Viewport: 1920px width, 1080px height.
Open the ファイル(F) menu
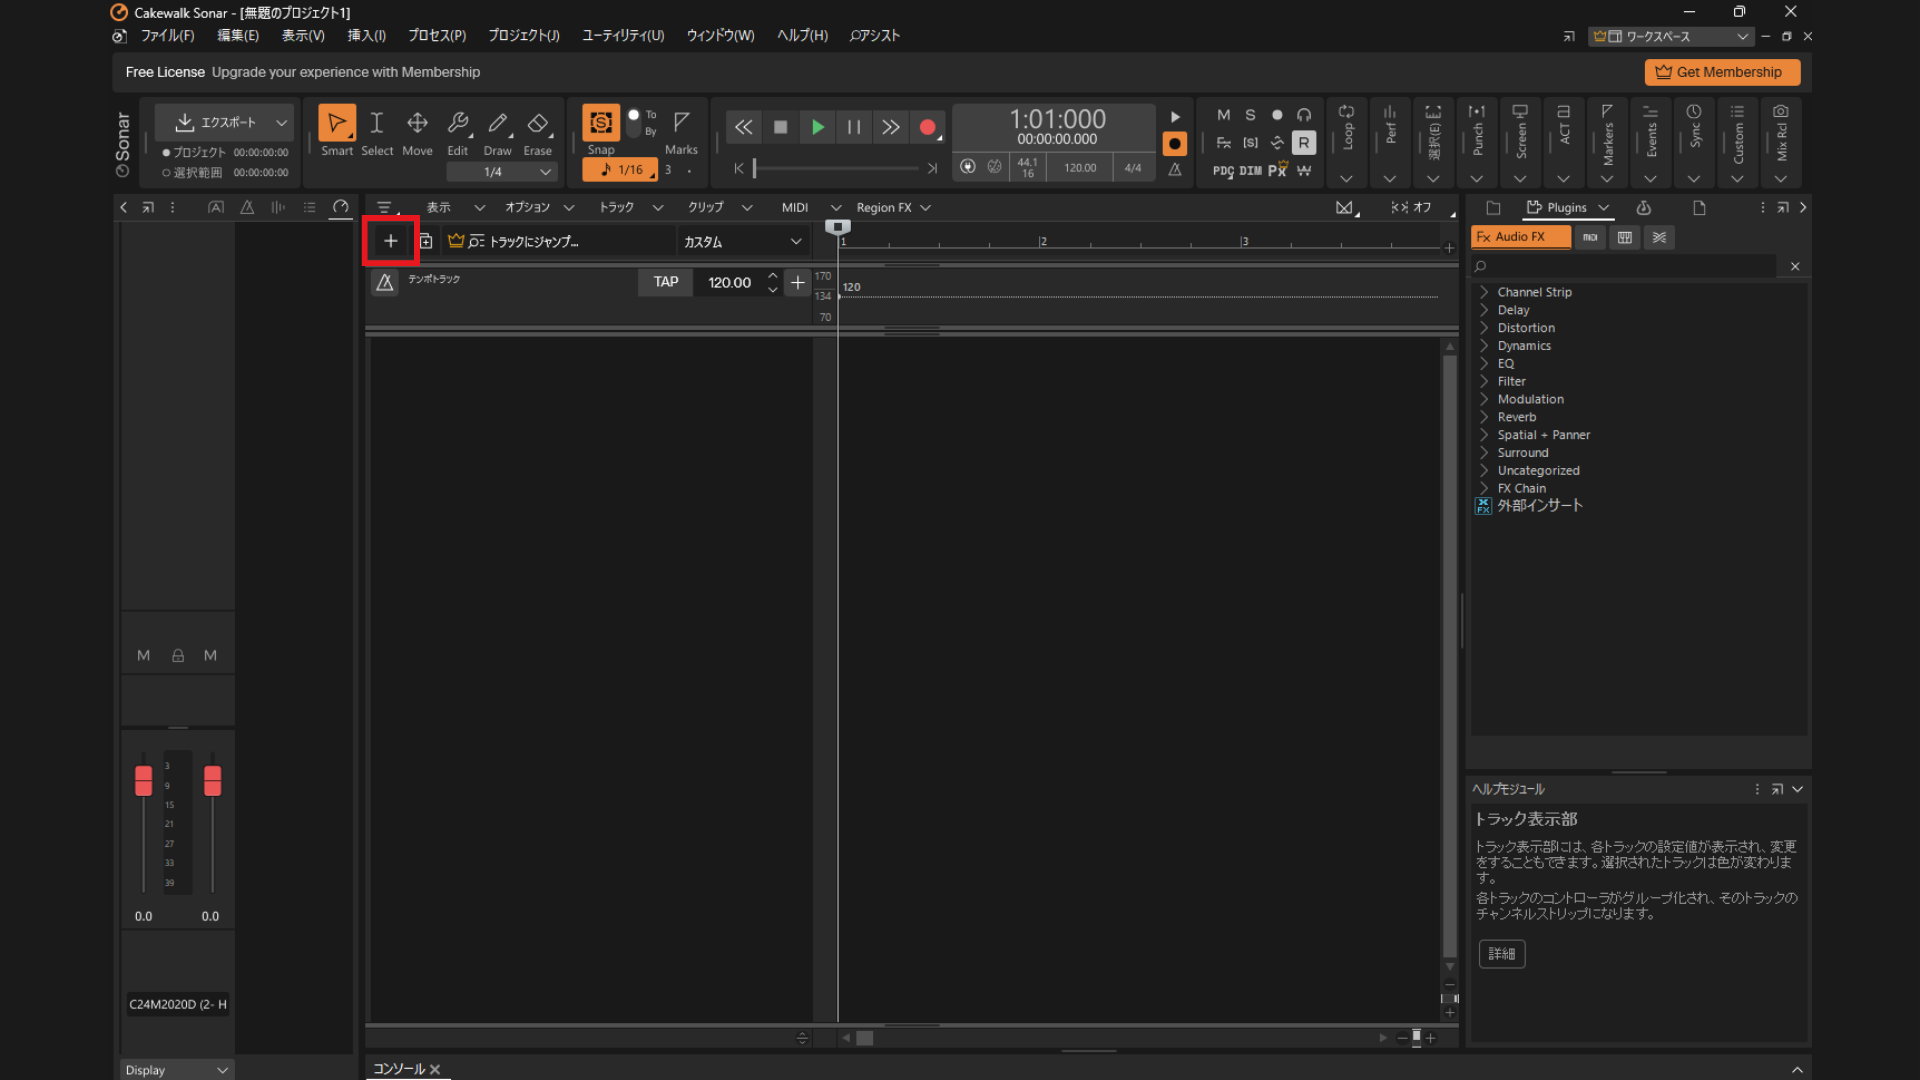pyautogui.click(x=167, y=36)
